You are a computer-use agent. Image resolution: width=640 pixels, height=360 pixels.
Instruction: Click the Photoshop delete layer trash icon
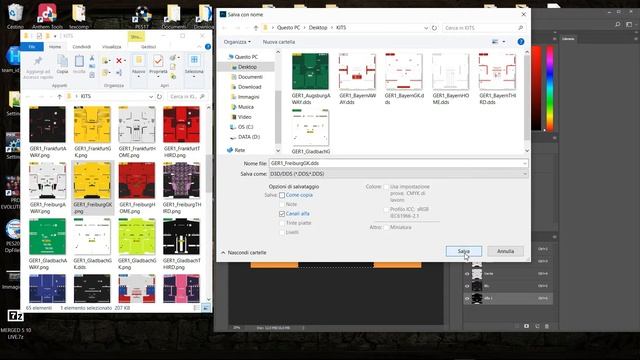tap(547, 326)
